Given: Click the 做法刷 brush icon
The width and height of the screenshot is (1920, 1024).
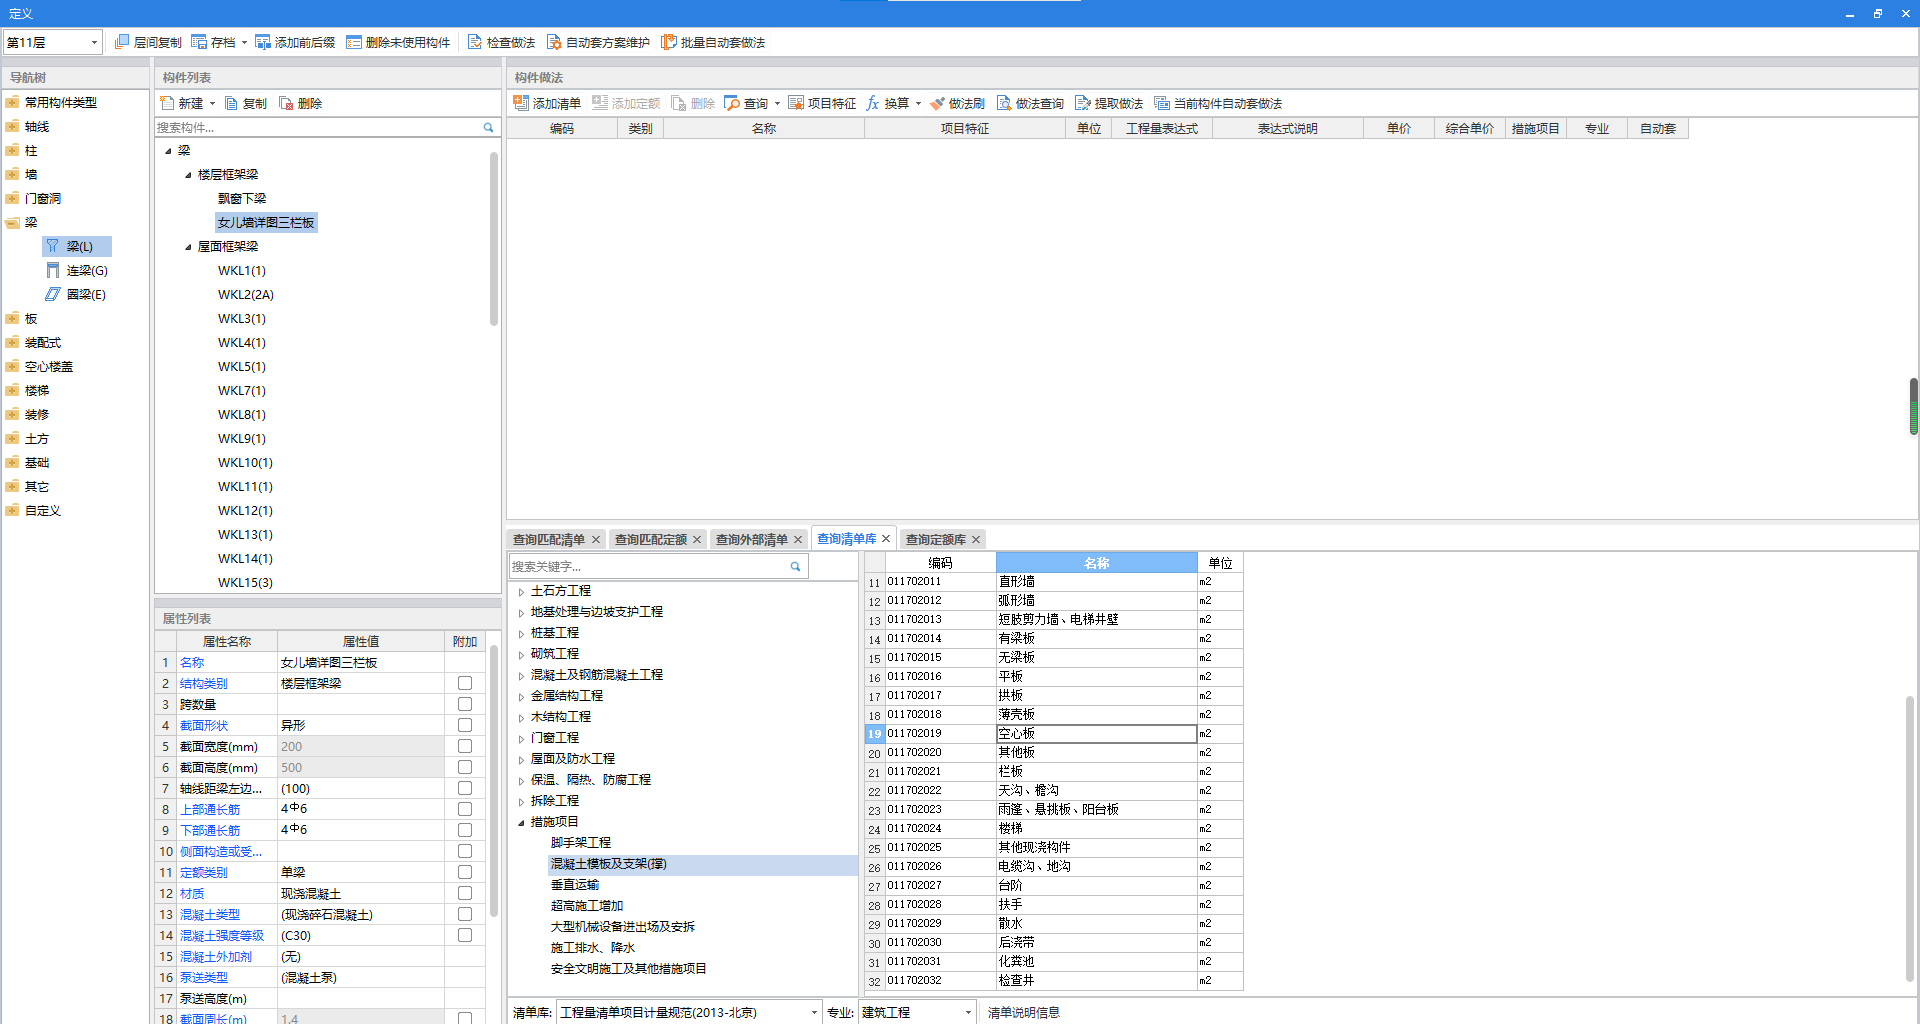Looking at the screenshot, I should point(937,103).
